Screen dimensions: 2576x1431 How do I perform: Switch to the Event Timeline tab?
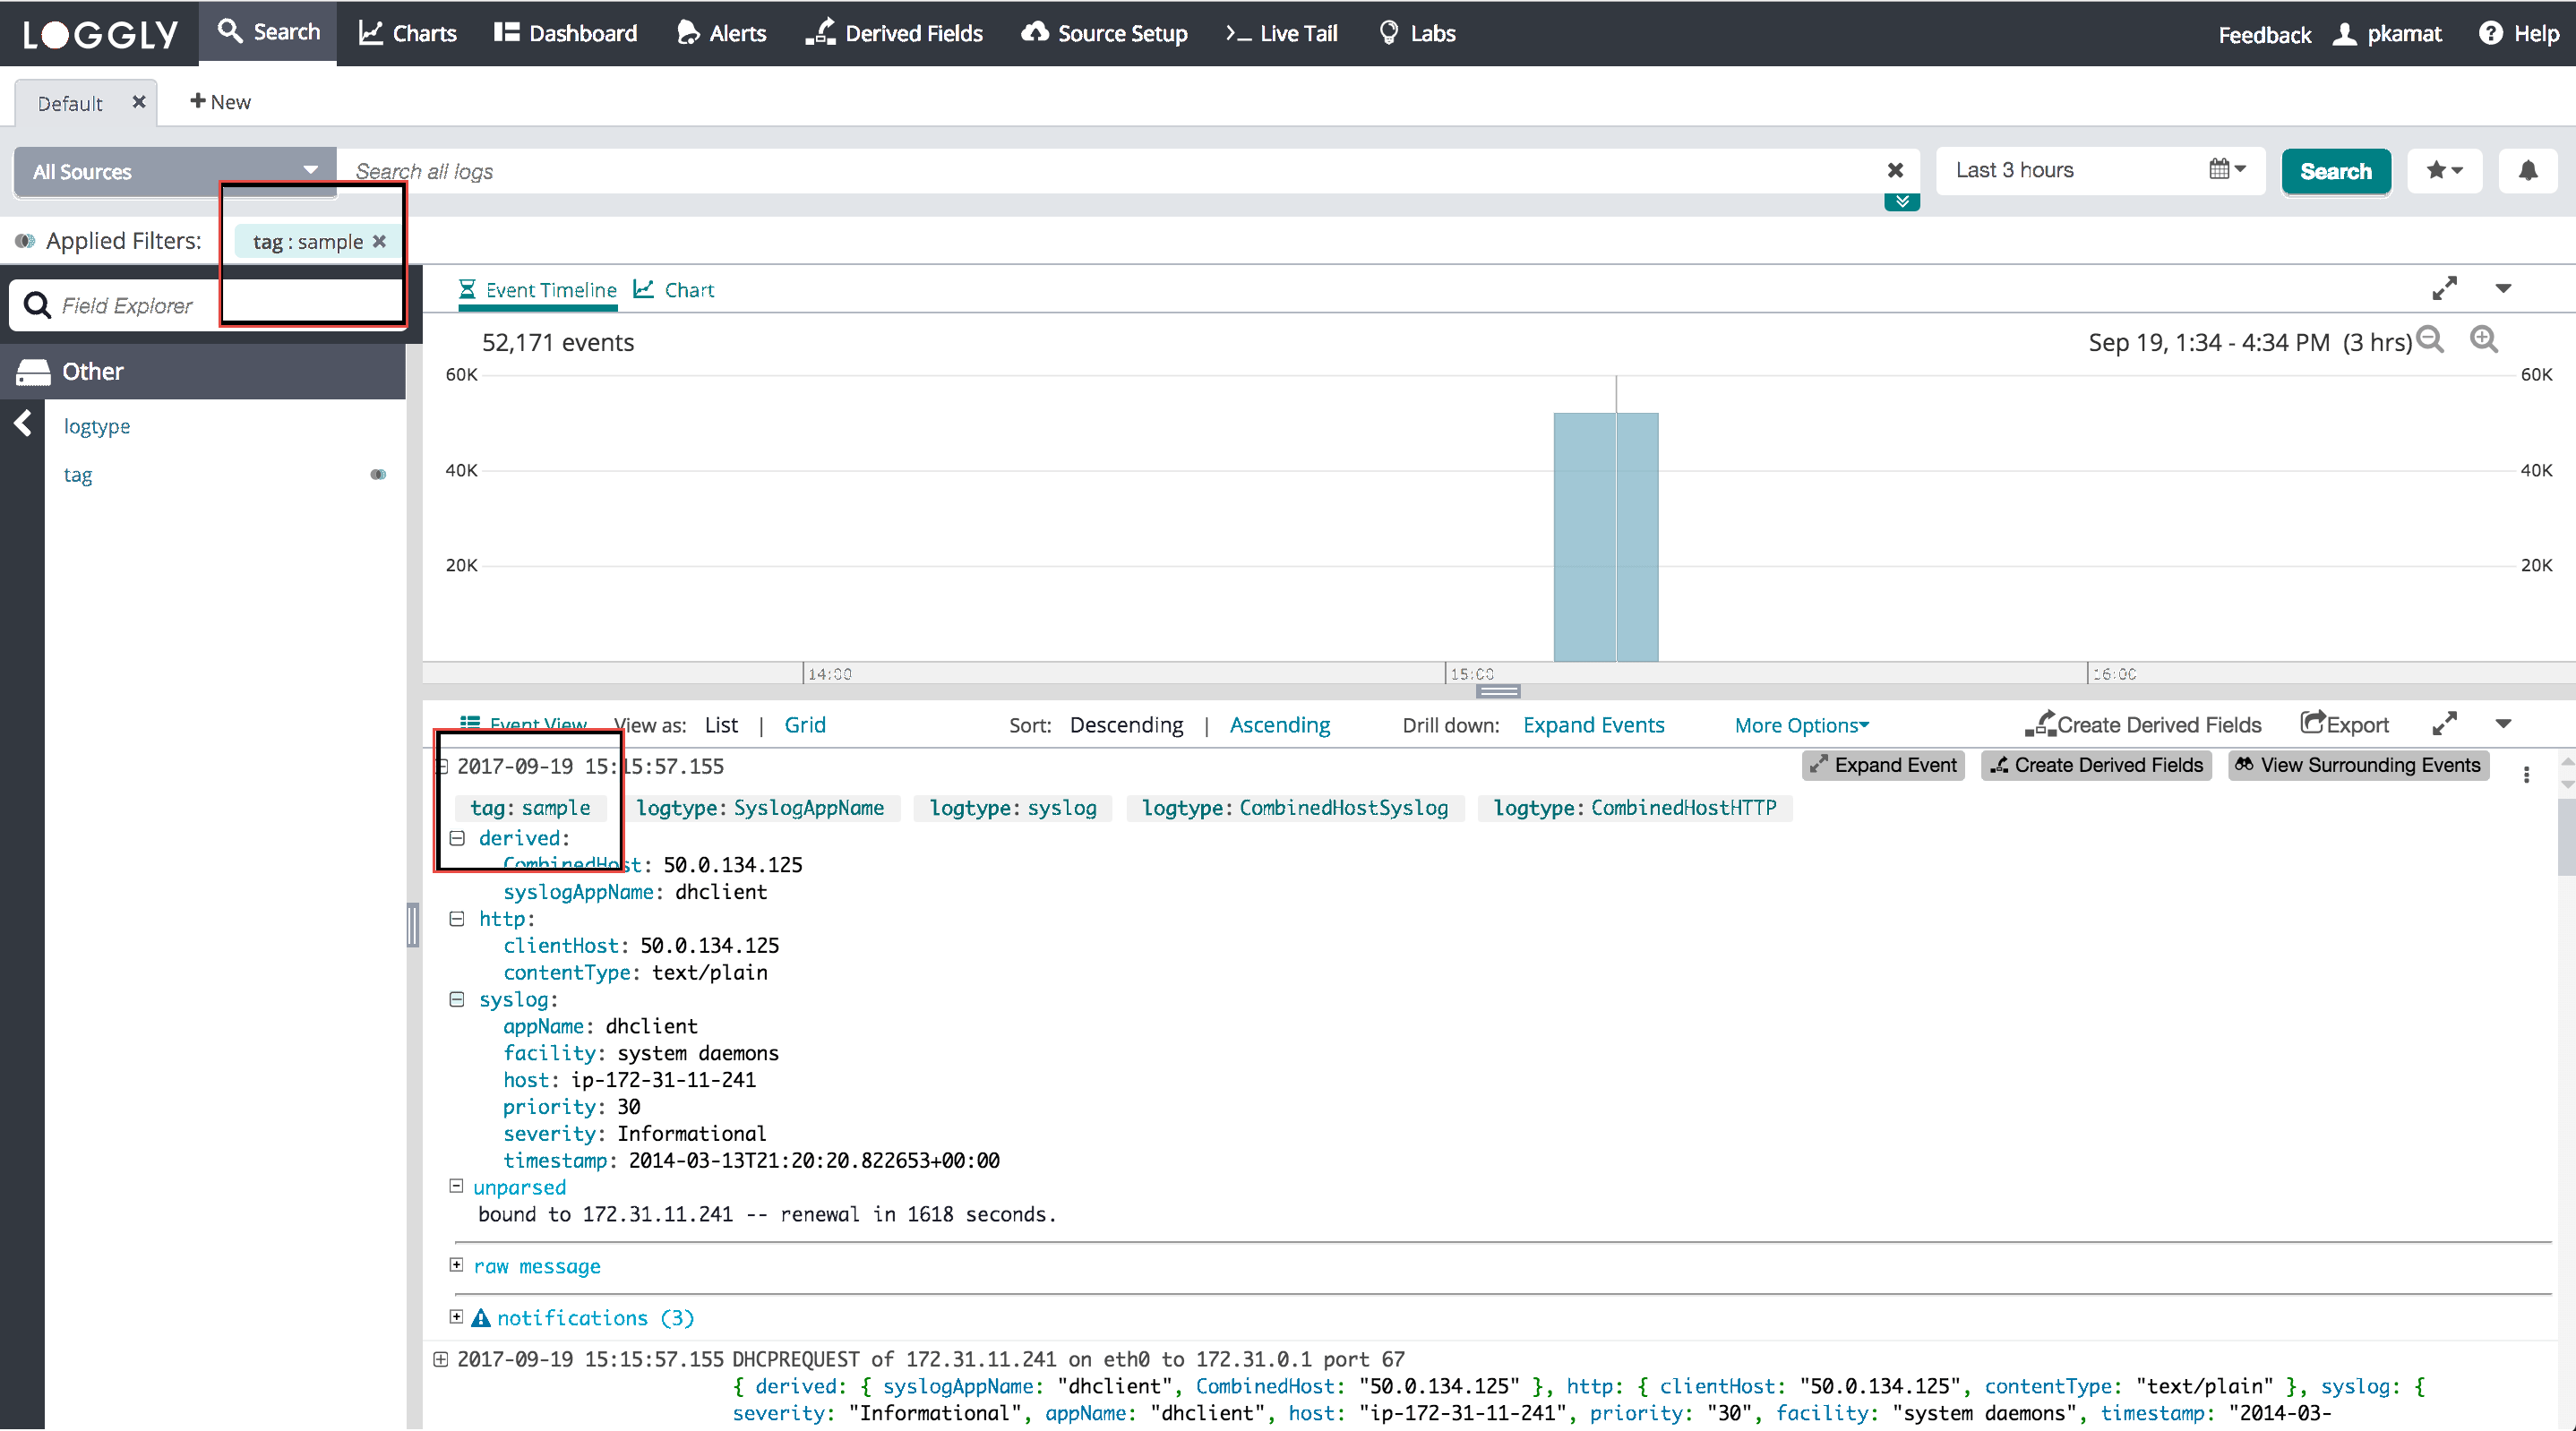[538, 290]
